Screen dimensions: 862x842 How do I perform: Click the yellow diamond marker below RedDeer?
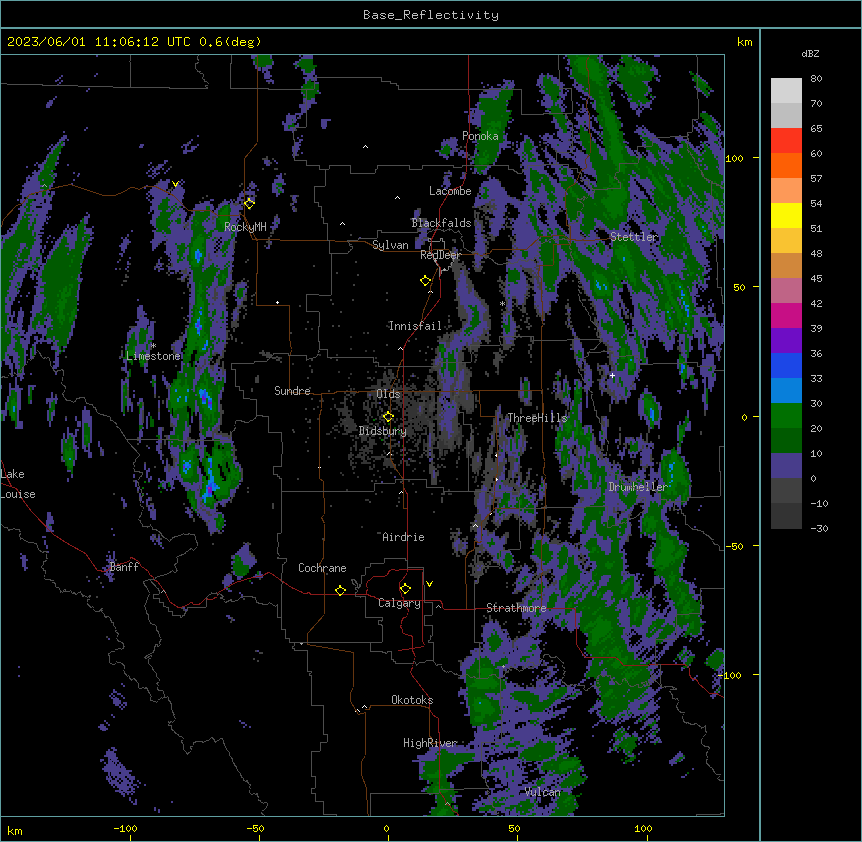tap(425, 281)
